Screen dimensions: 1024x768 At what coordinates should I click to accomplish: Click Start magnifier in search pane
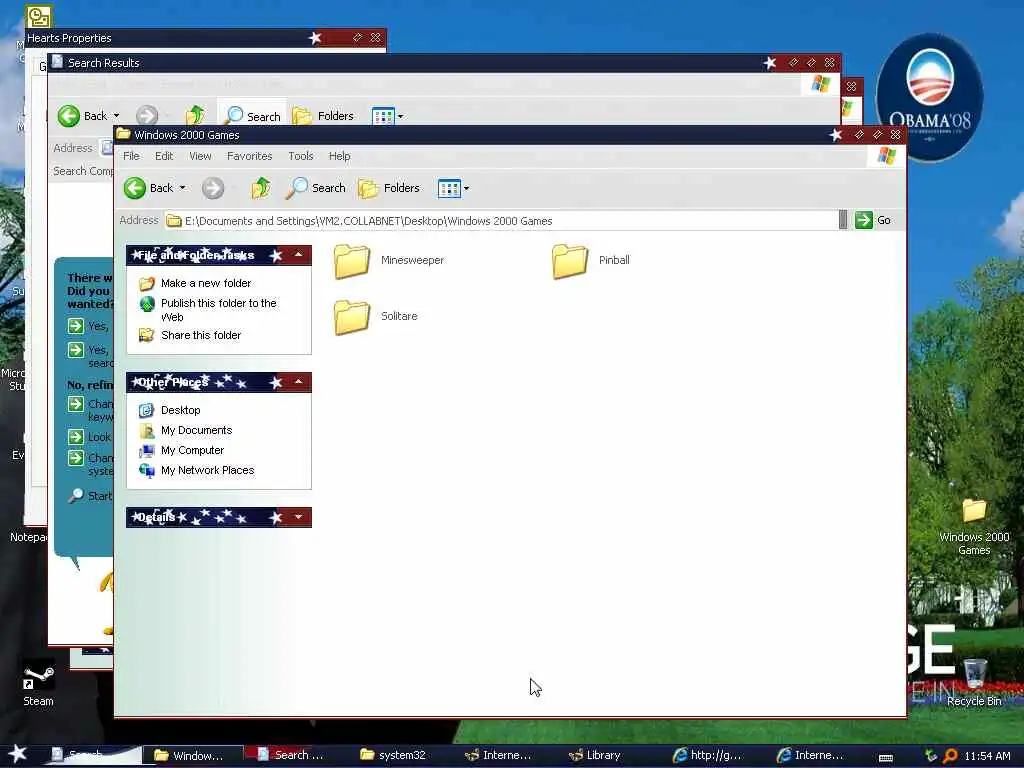(x=76, y=496)
